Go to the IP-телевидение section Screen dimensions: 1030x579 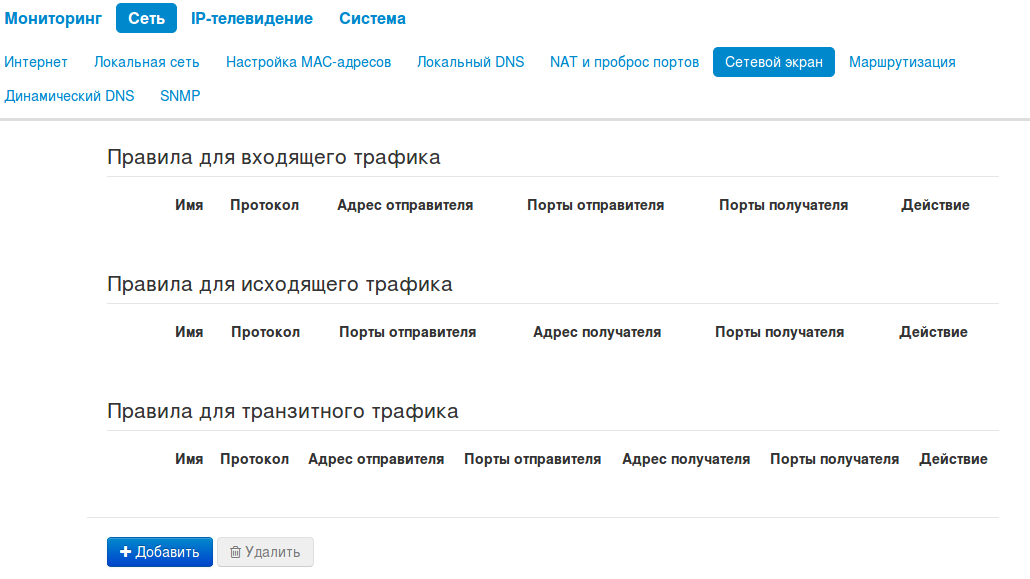pos(252,19)
